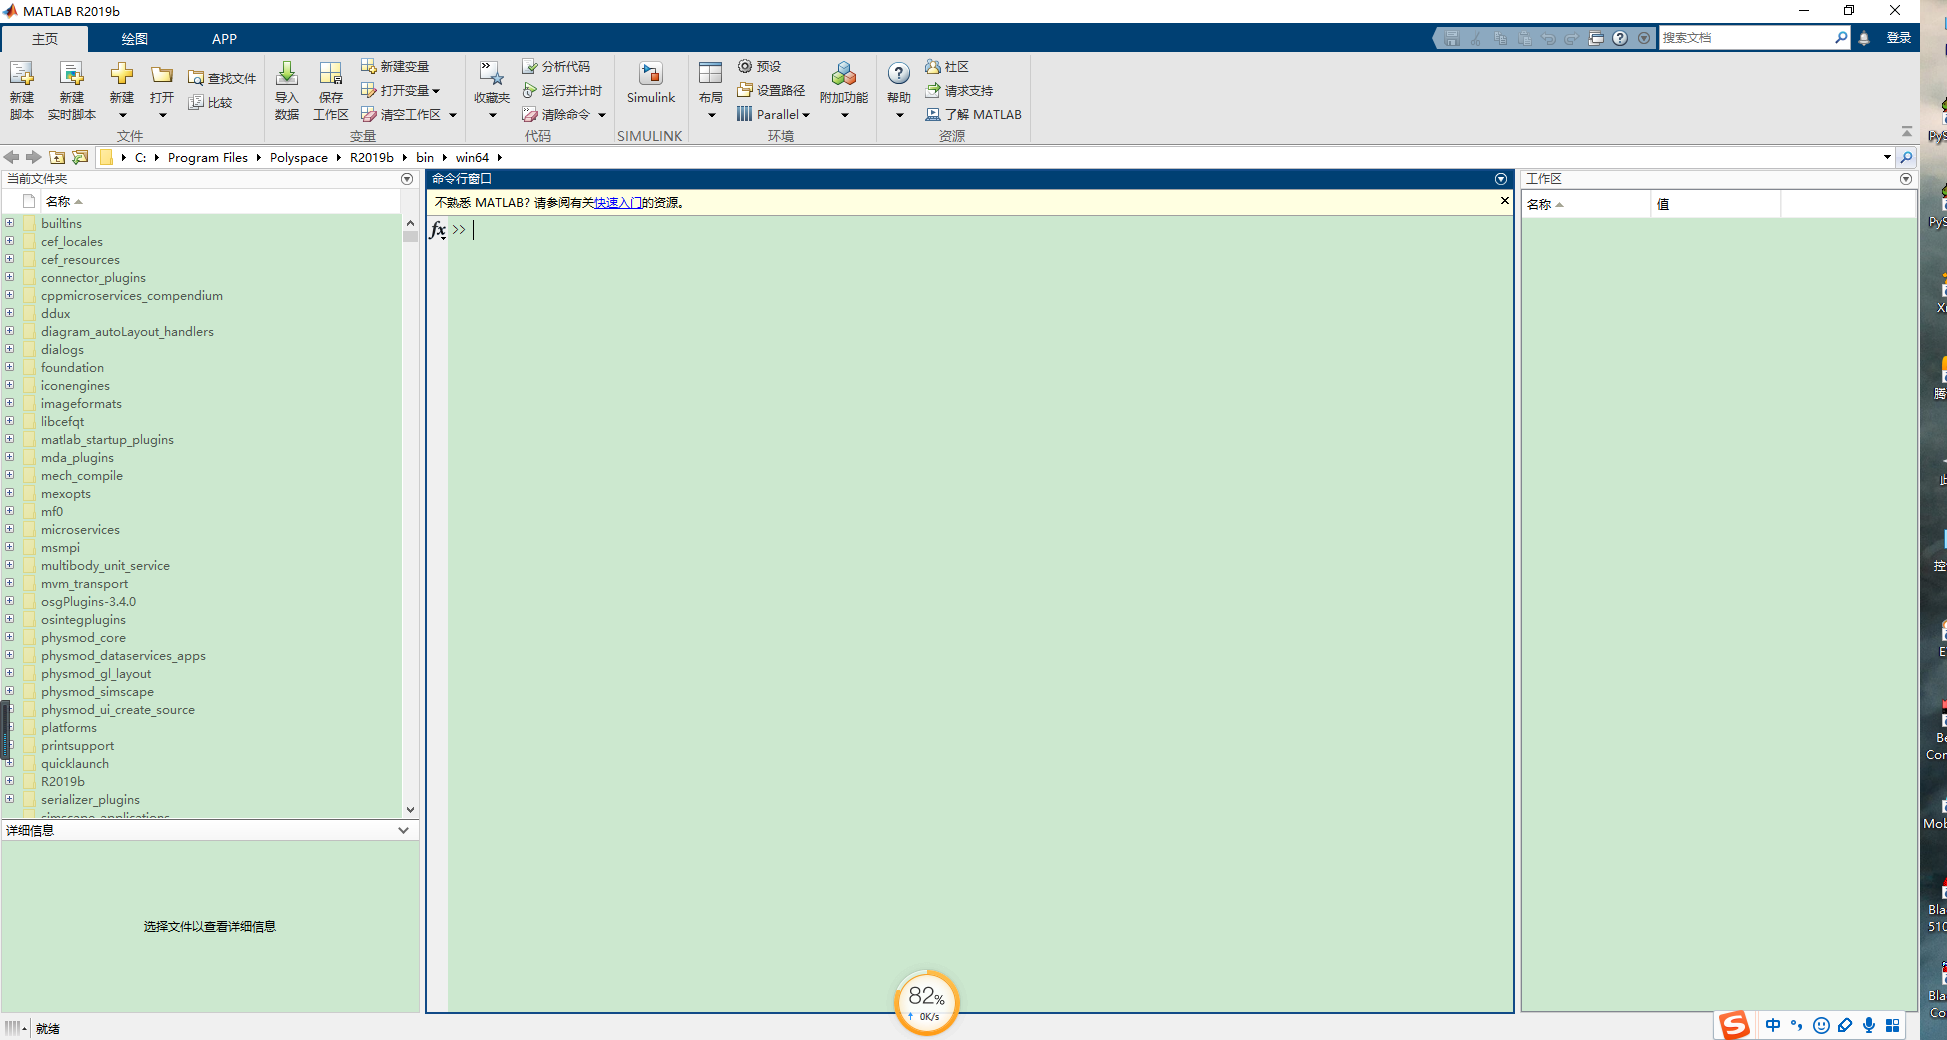Select the quicklaunch folder
The height and width of the screenshot is (1040, 1947).
coord(75,763)
